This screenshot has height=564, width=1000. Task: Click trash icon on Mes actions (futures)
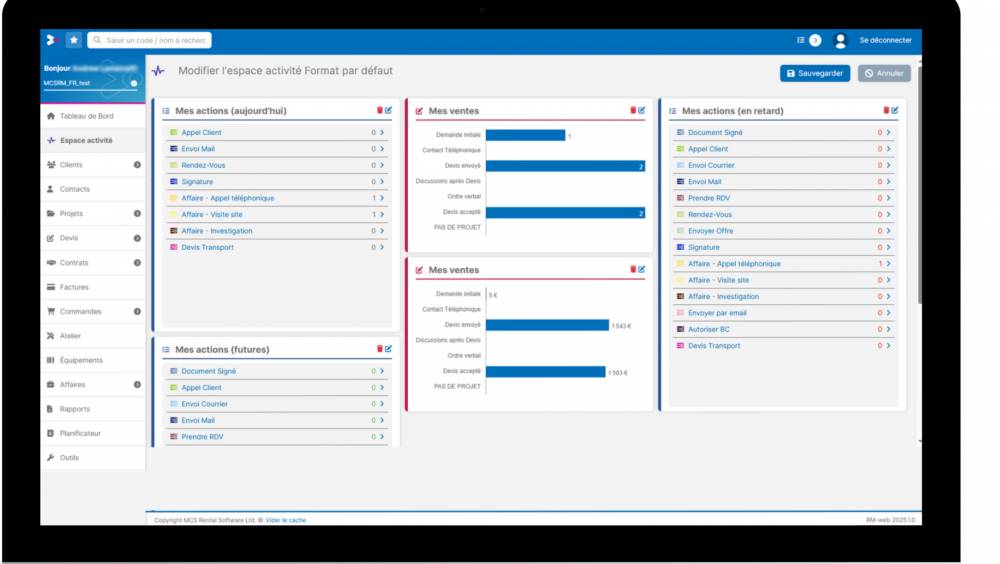pos(379,349)
